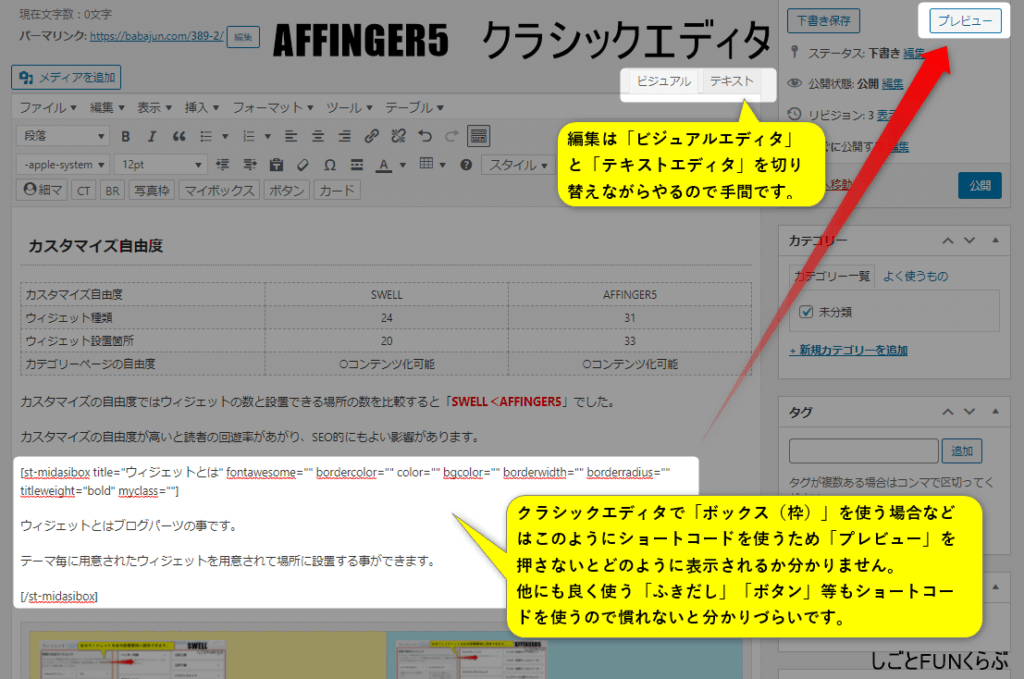The width and height of the screenshot is (1024, 679).
Task: Open the table grid icon
Action: tap(426, 164)
